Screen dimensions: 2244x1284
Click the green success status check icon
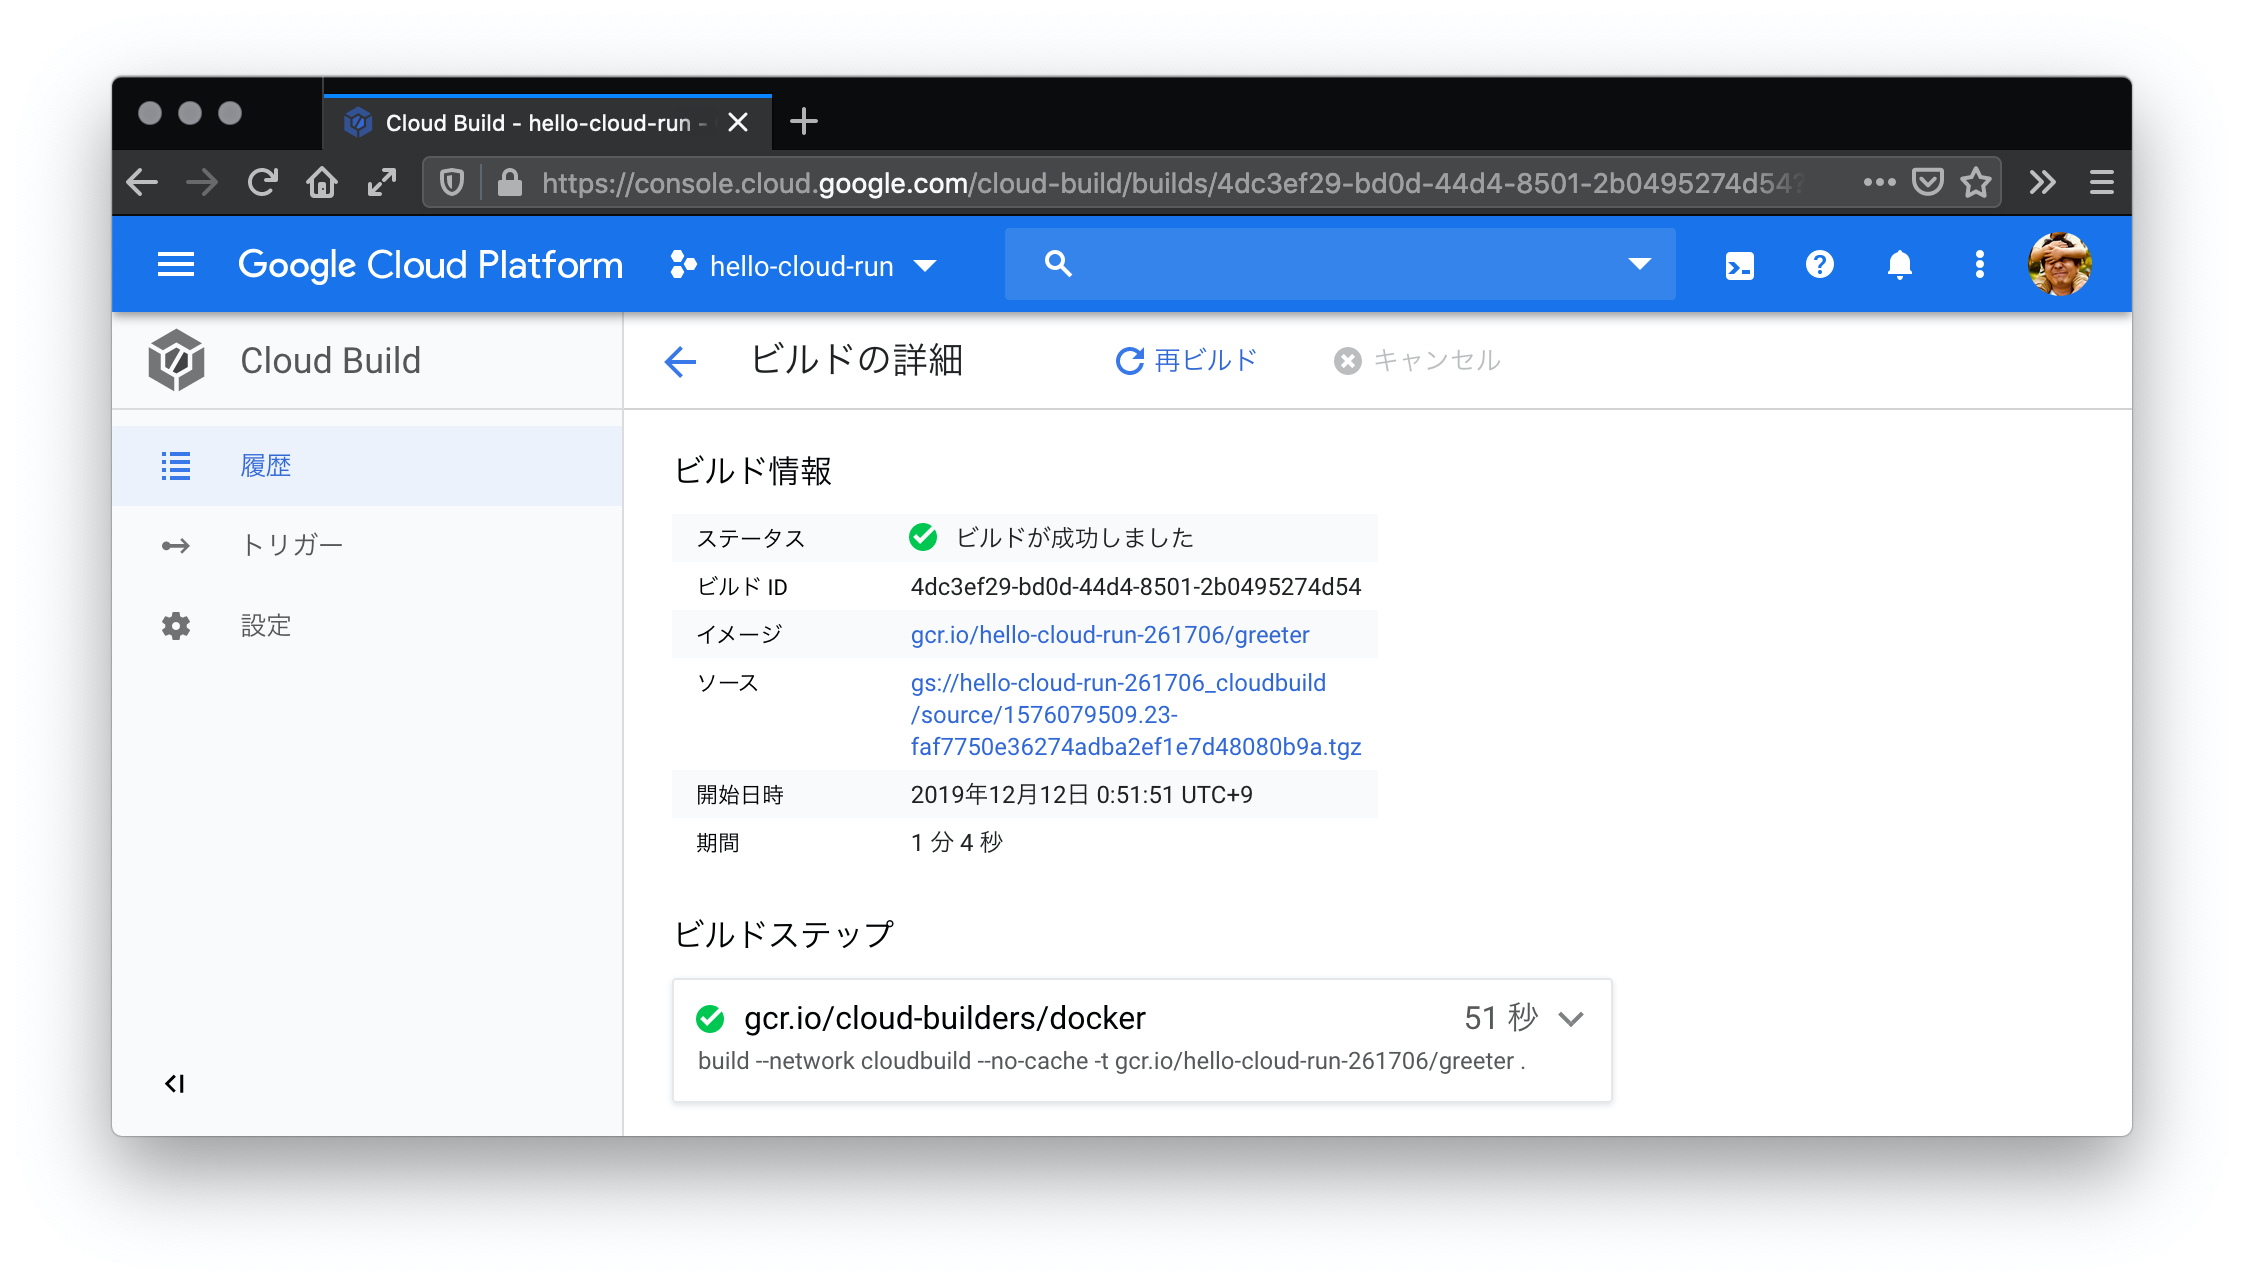923,537
